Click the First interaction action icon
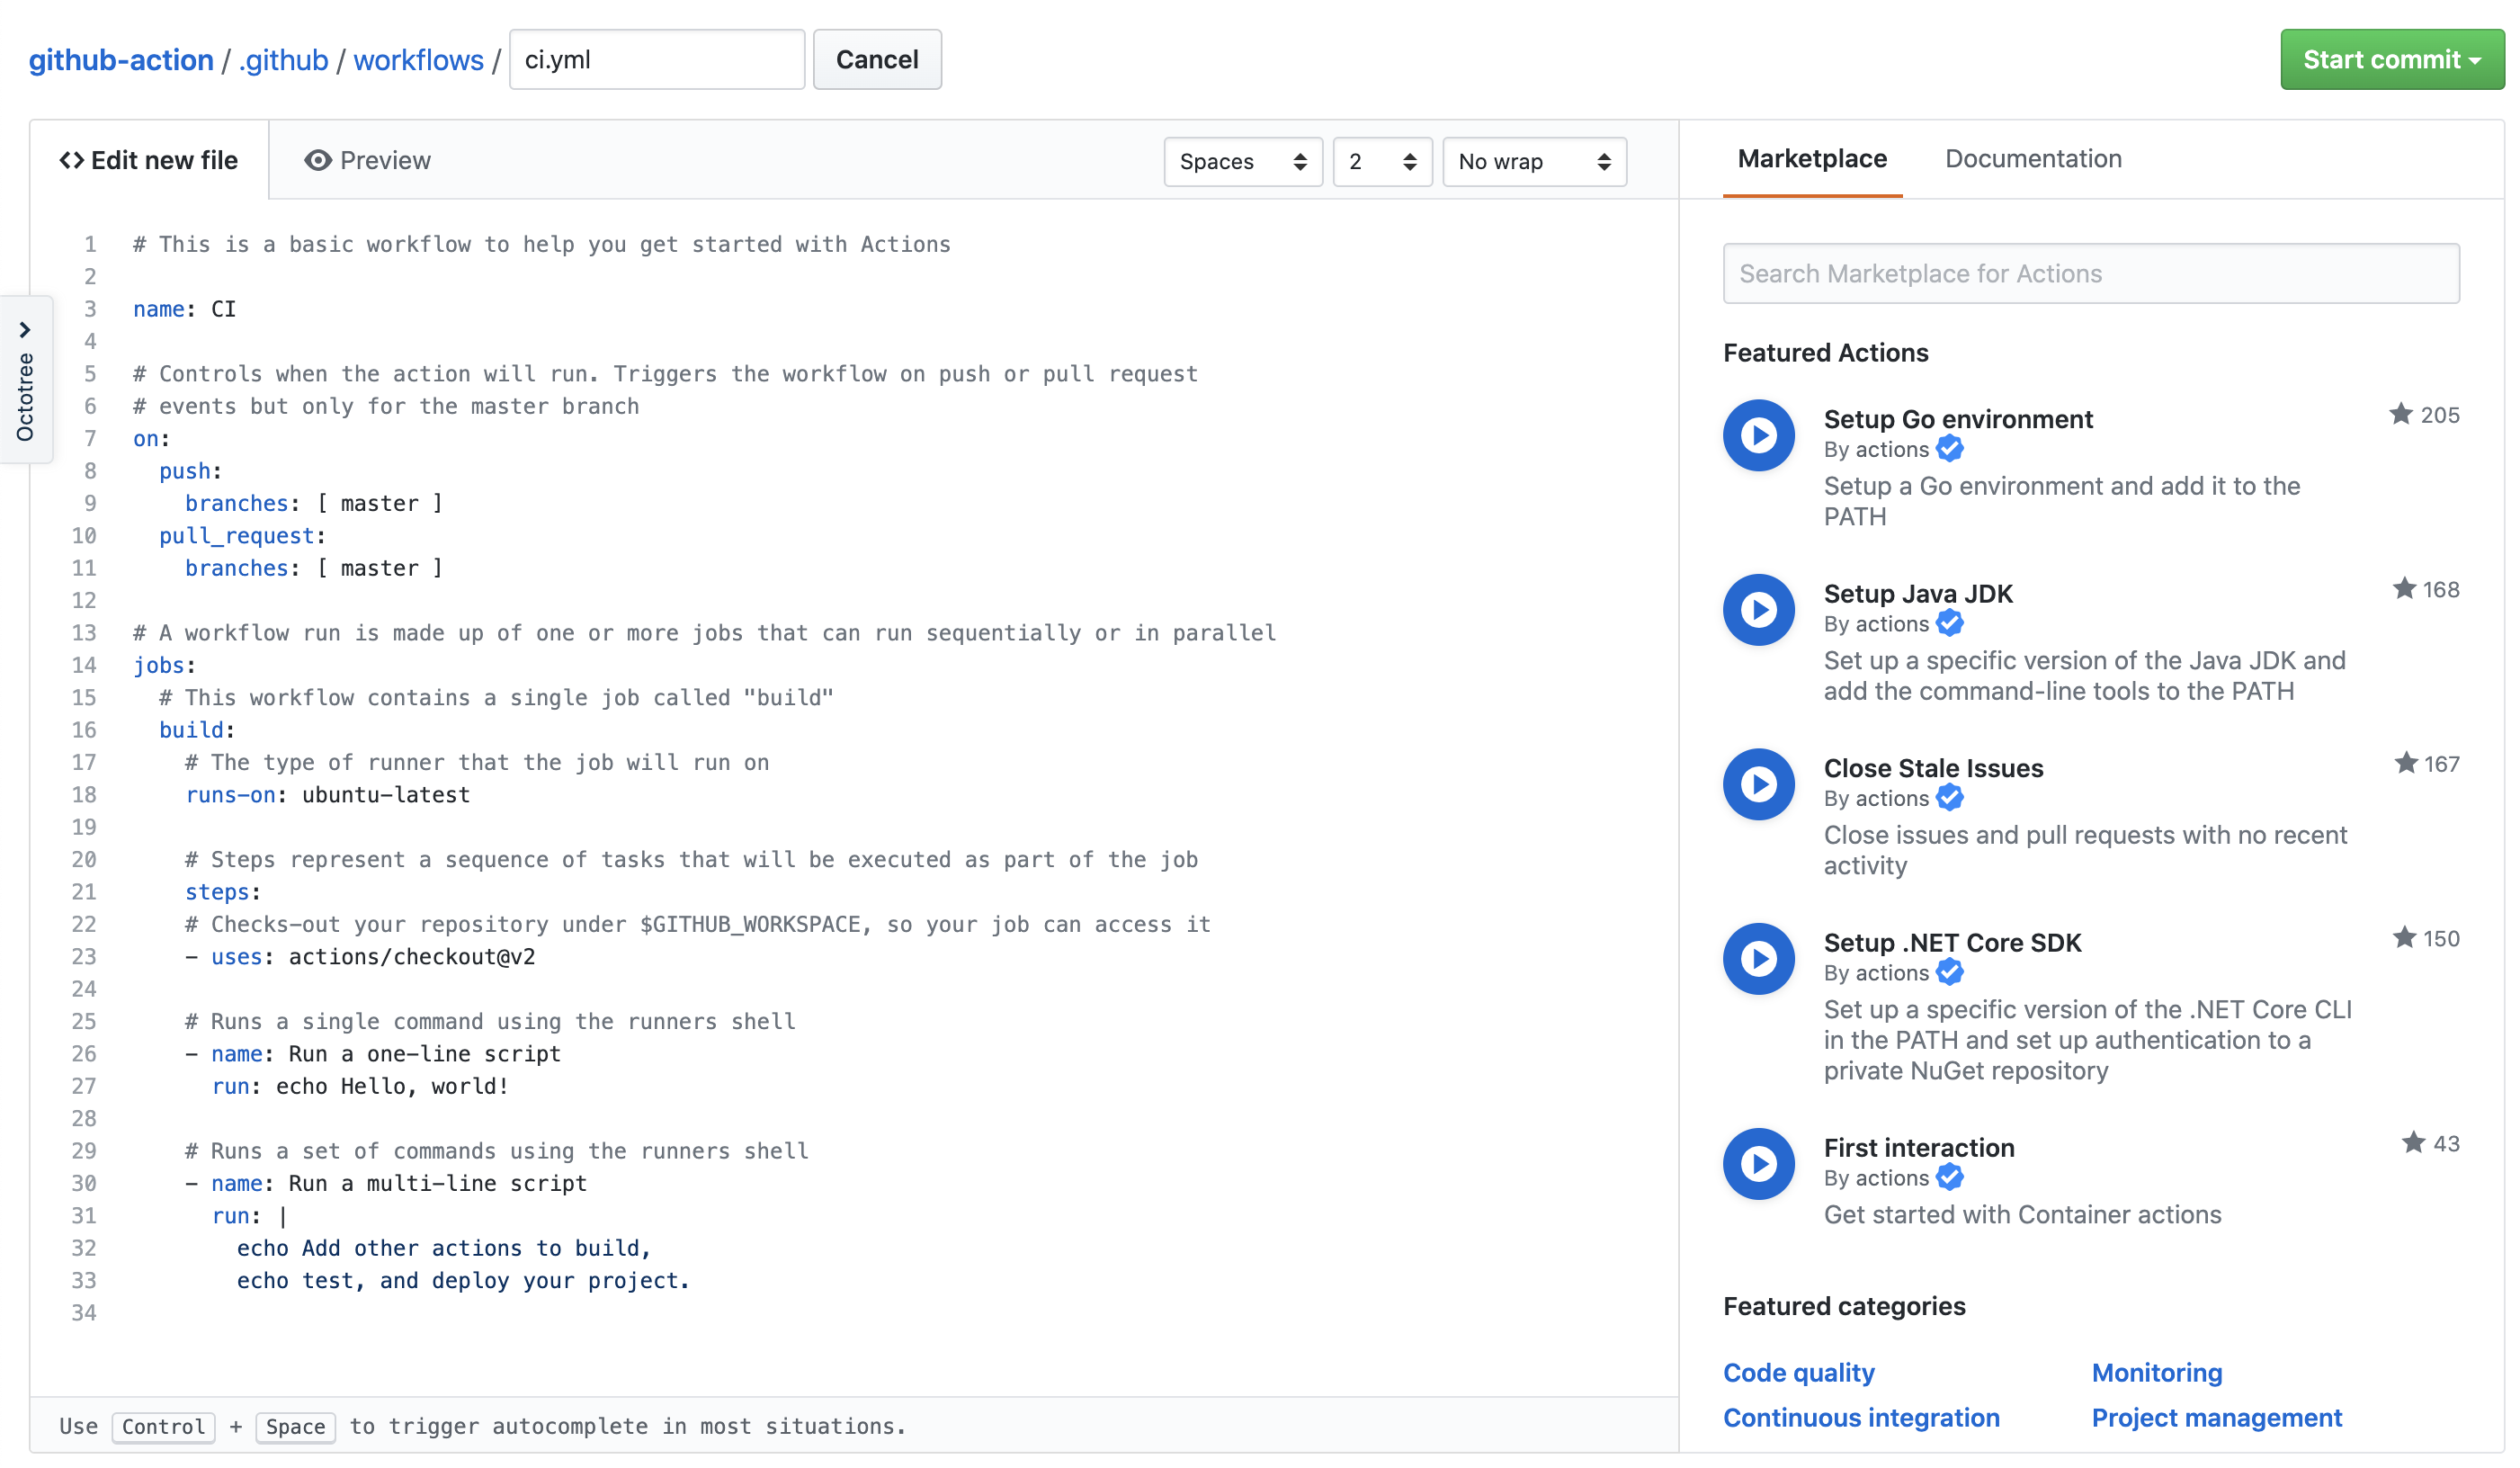2520x1468 pixels. point(1758,1164)
